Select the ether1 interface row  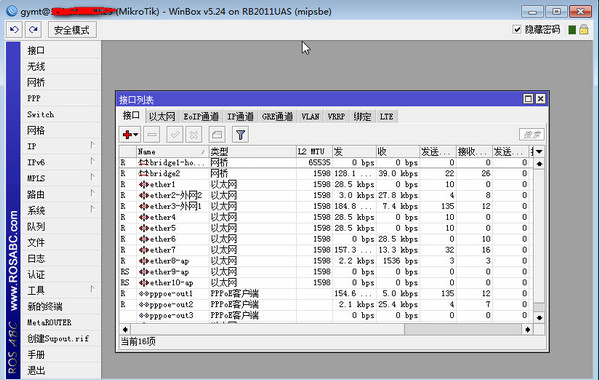pyautogui.click(x=326, y=184)
